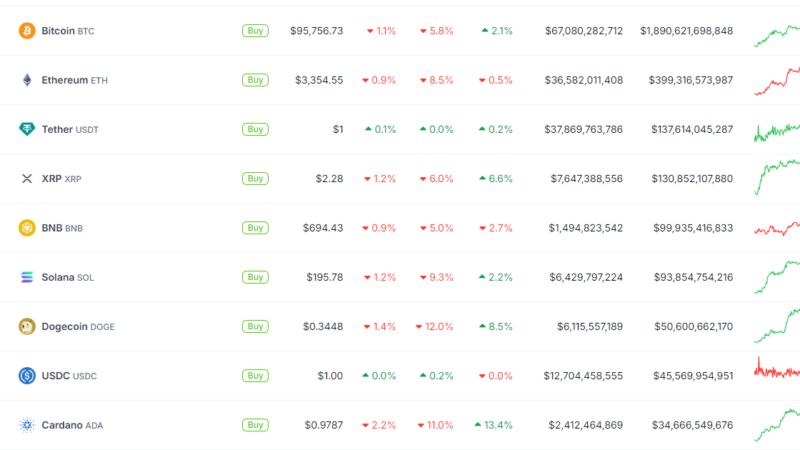Screen dimensions: 800x450
Task: Open the Ethereum ETH coin page
Action: tap(74, 80)
